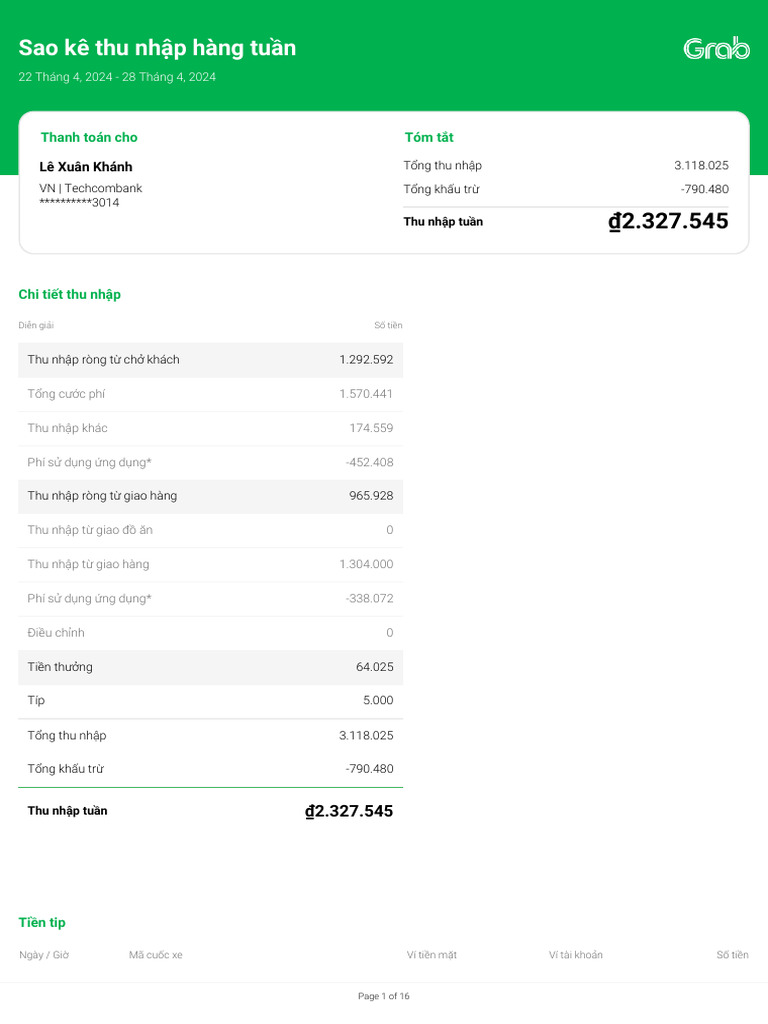The image size is (768, 1024).
Task: Click the statement title 'Sao kê thu nhập hàng tuần'
Action: [157, 48]
